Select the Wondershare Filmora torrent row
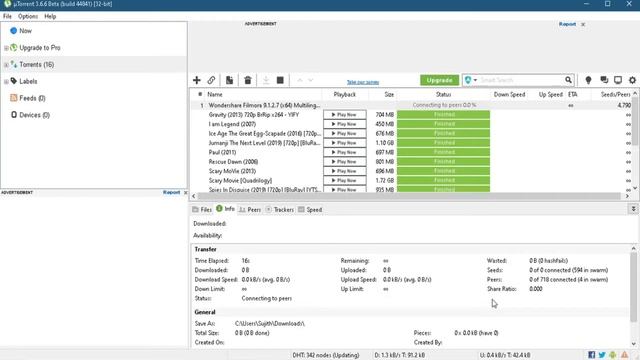This screenshot has width=640, height=360. coord(412,105)
